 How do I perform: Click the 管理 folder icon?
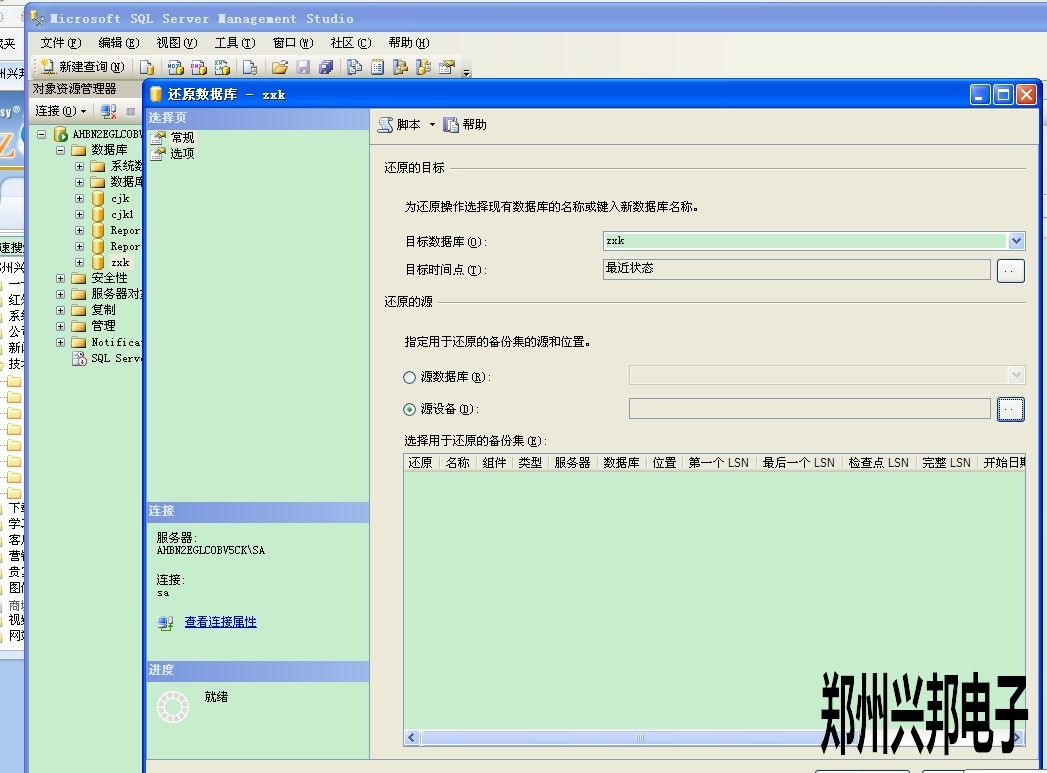coord(79,326)
